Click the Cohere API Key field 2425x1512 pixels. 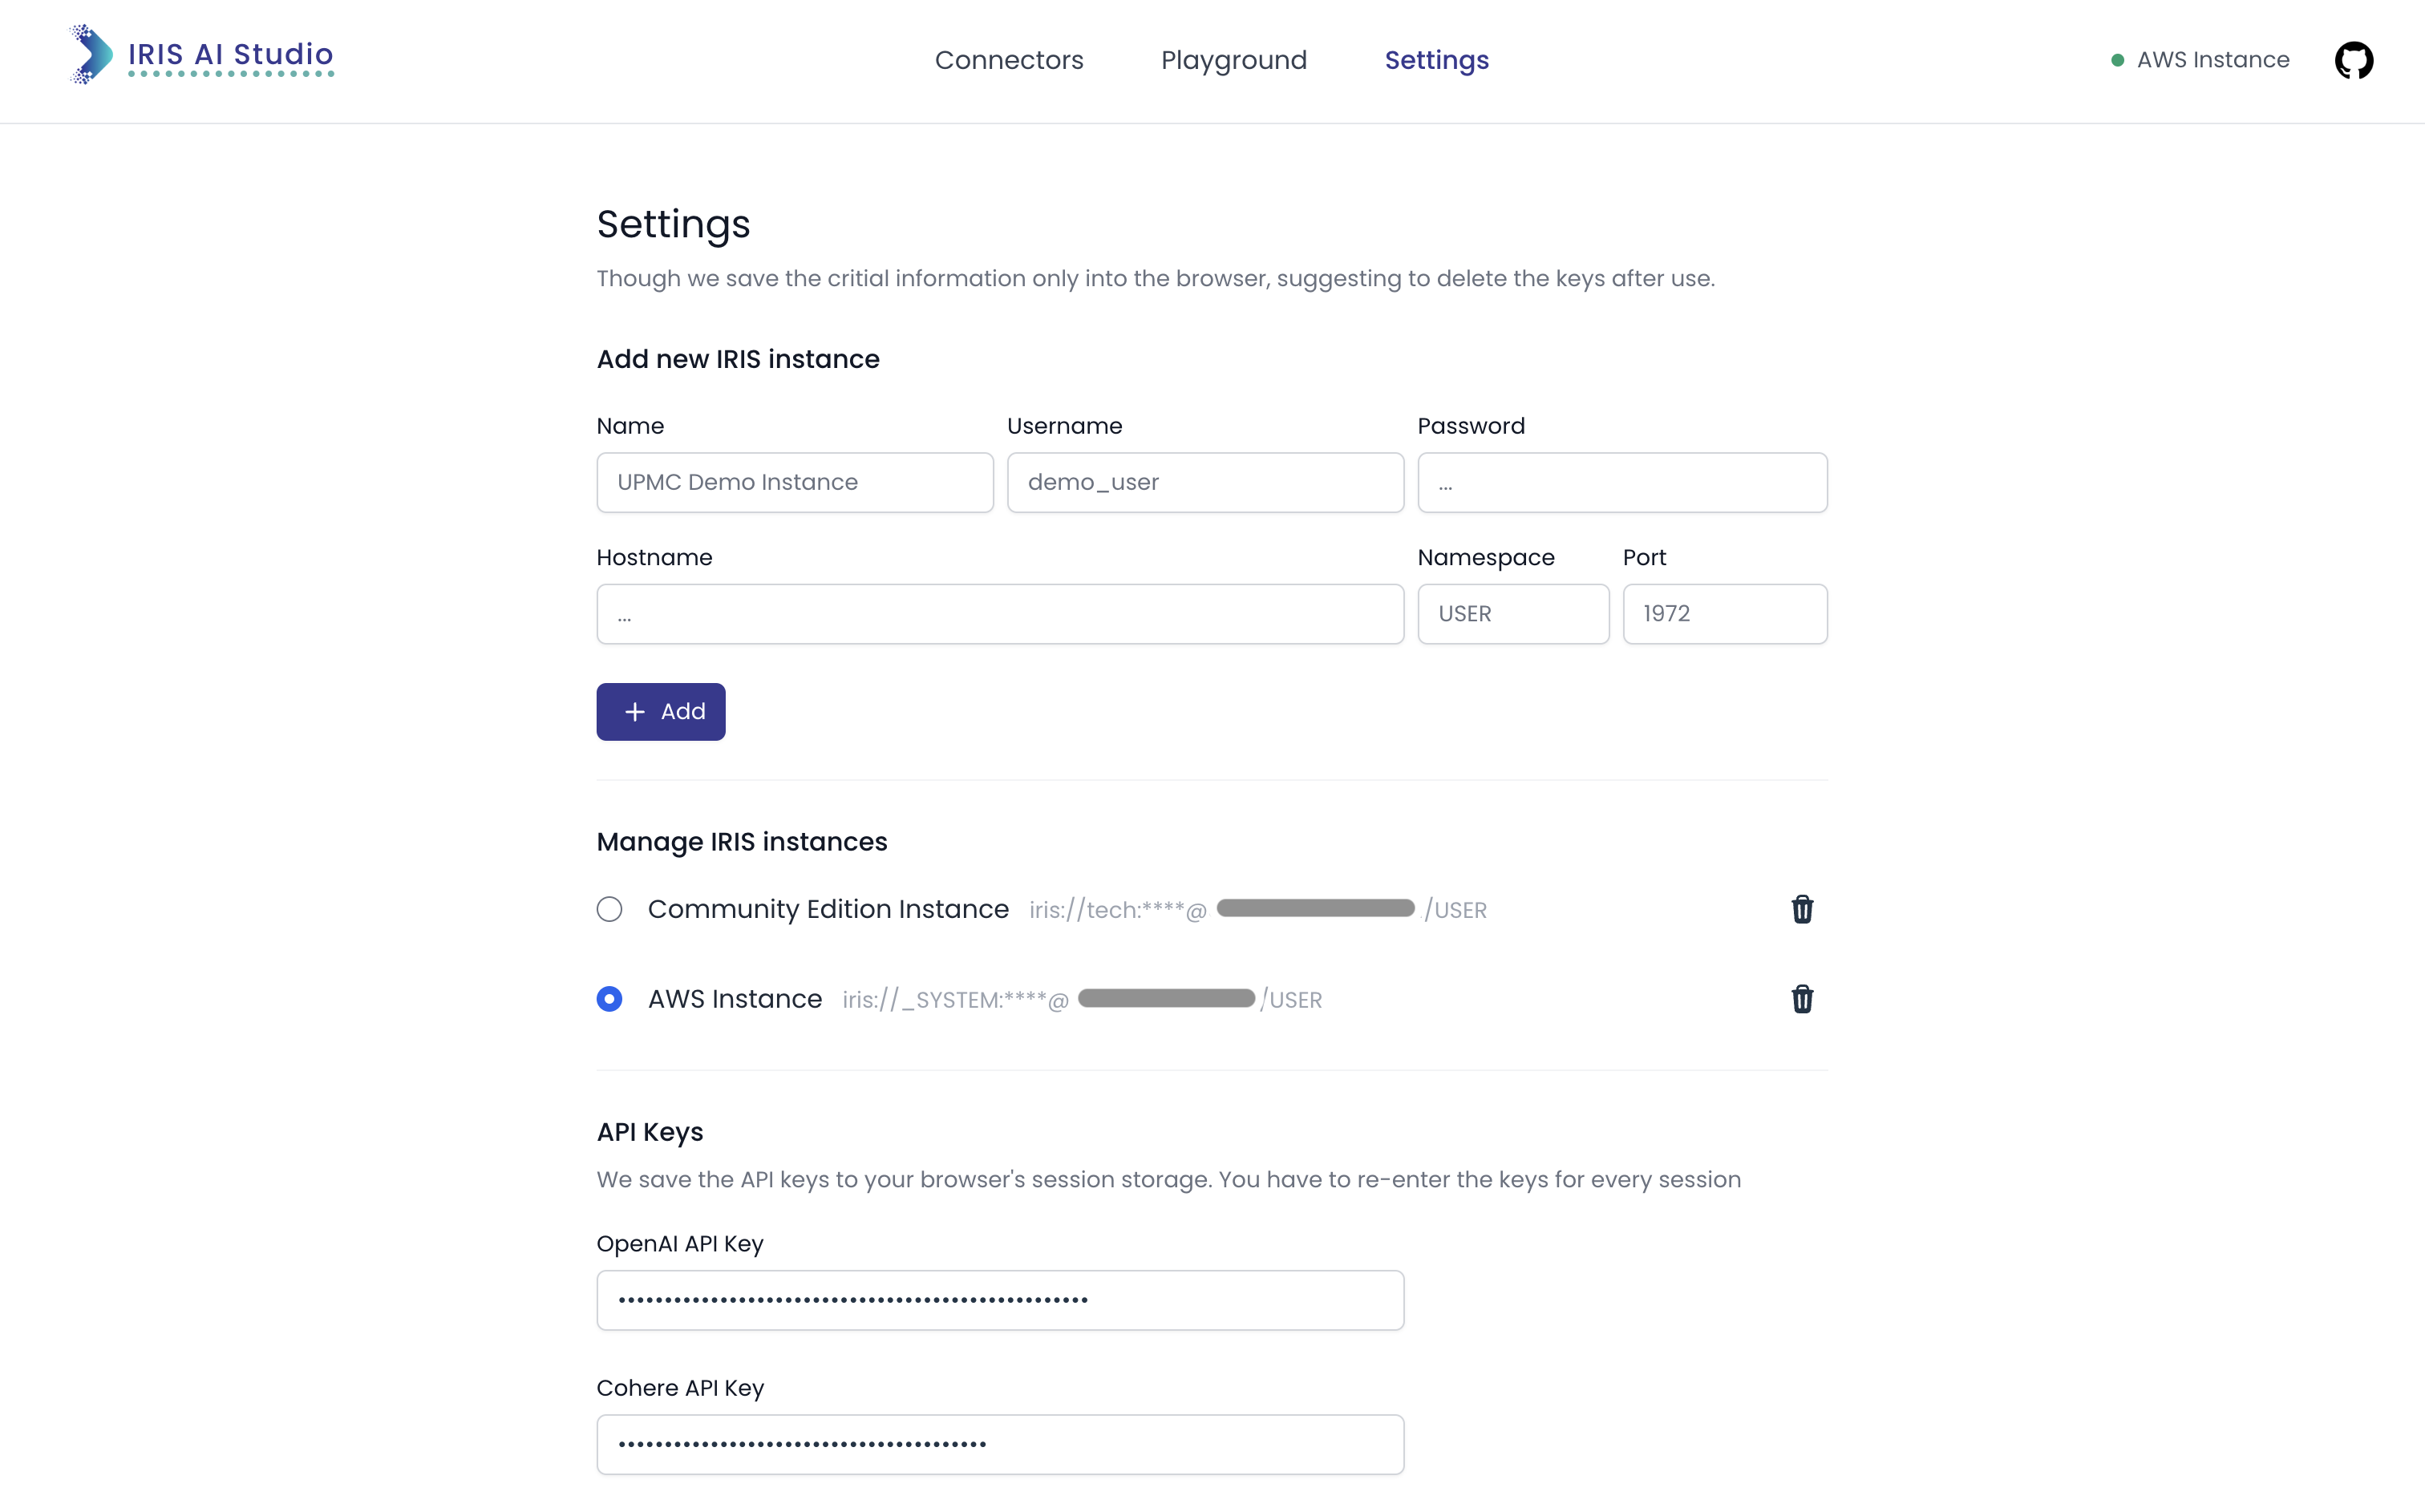999,1444
